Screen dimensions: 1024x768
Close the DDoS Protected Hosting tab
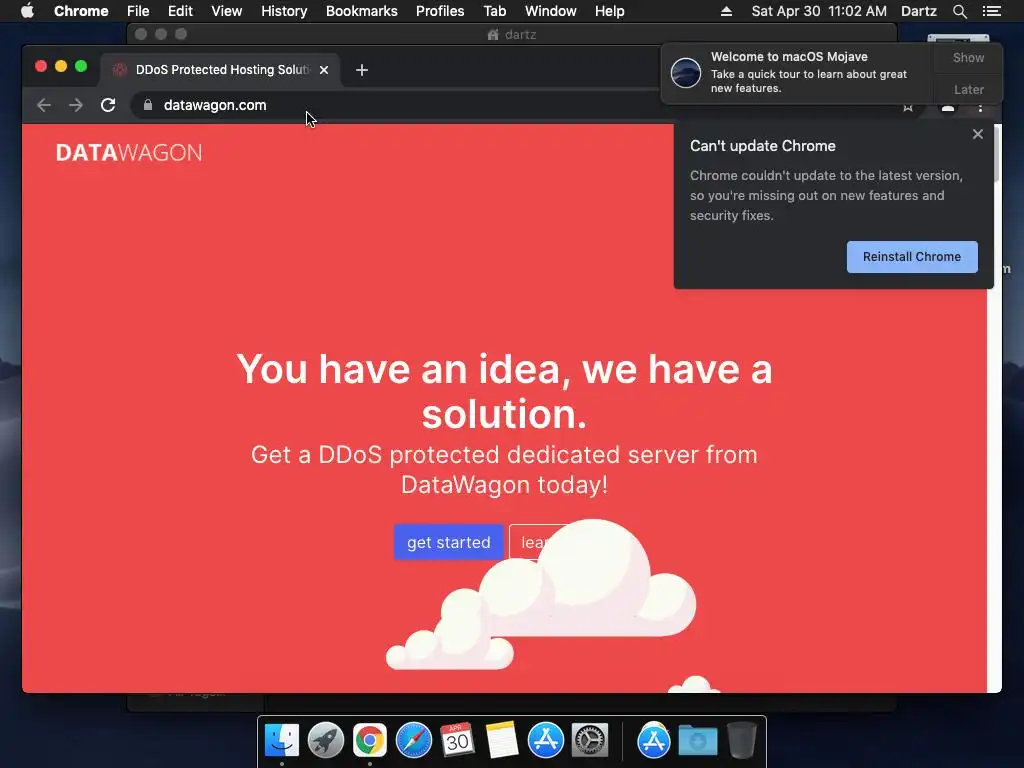(x=324, y=70)
